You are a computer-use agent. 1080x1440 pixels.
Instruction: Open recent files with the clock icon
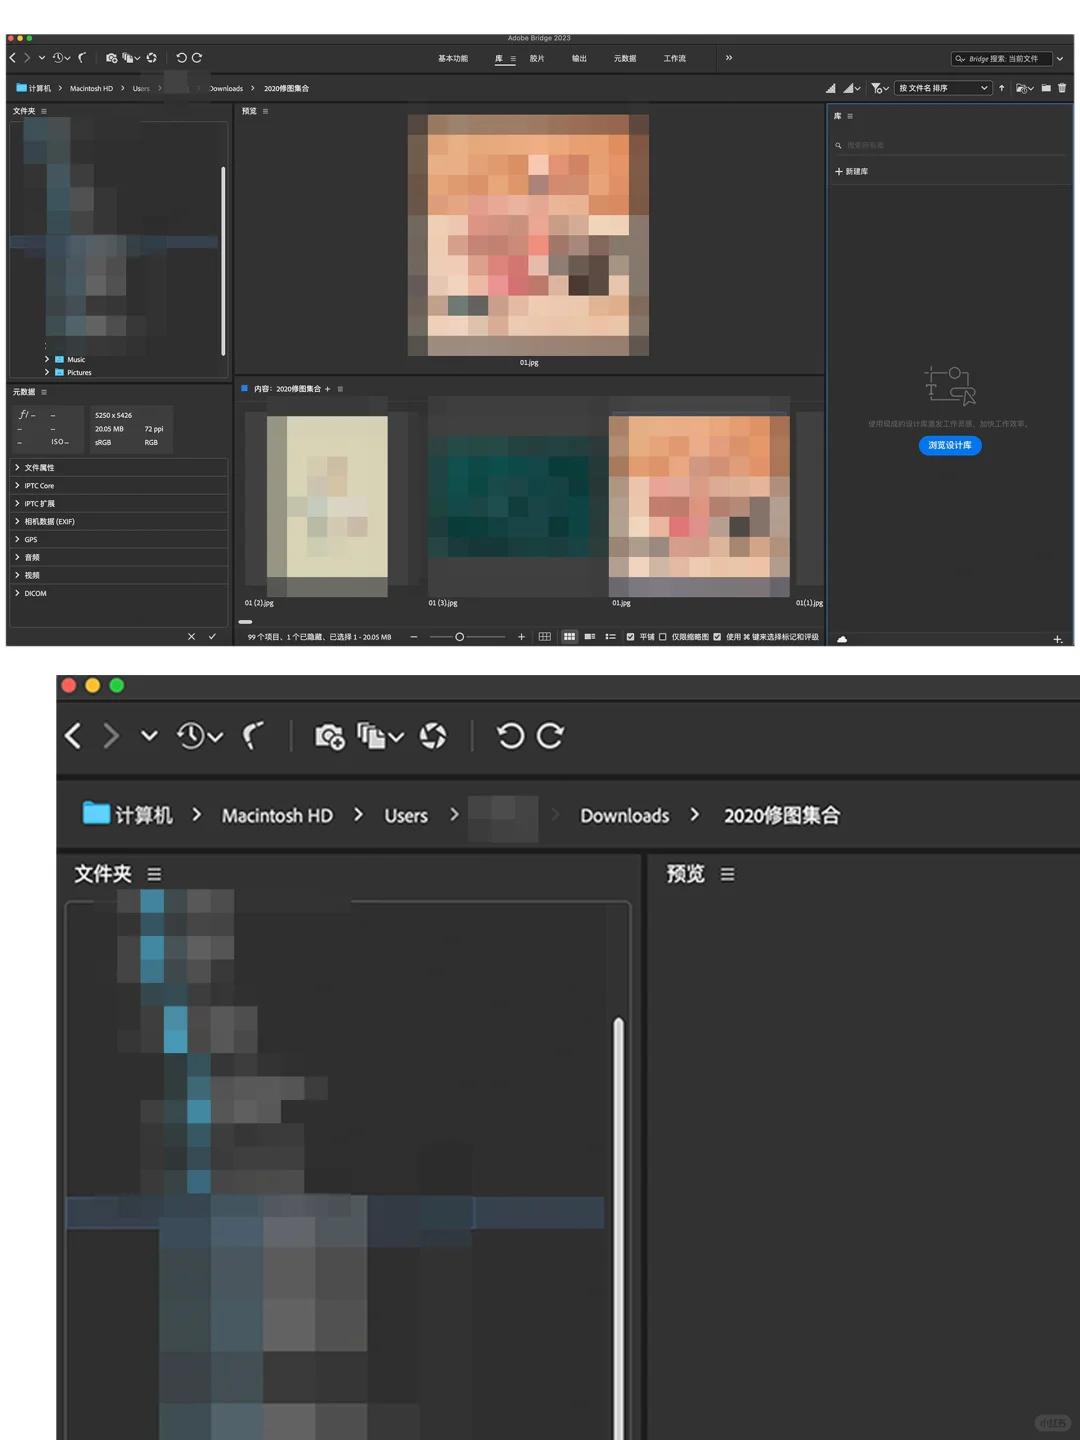pyautogui.click(x=58, y=58)
